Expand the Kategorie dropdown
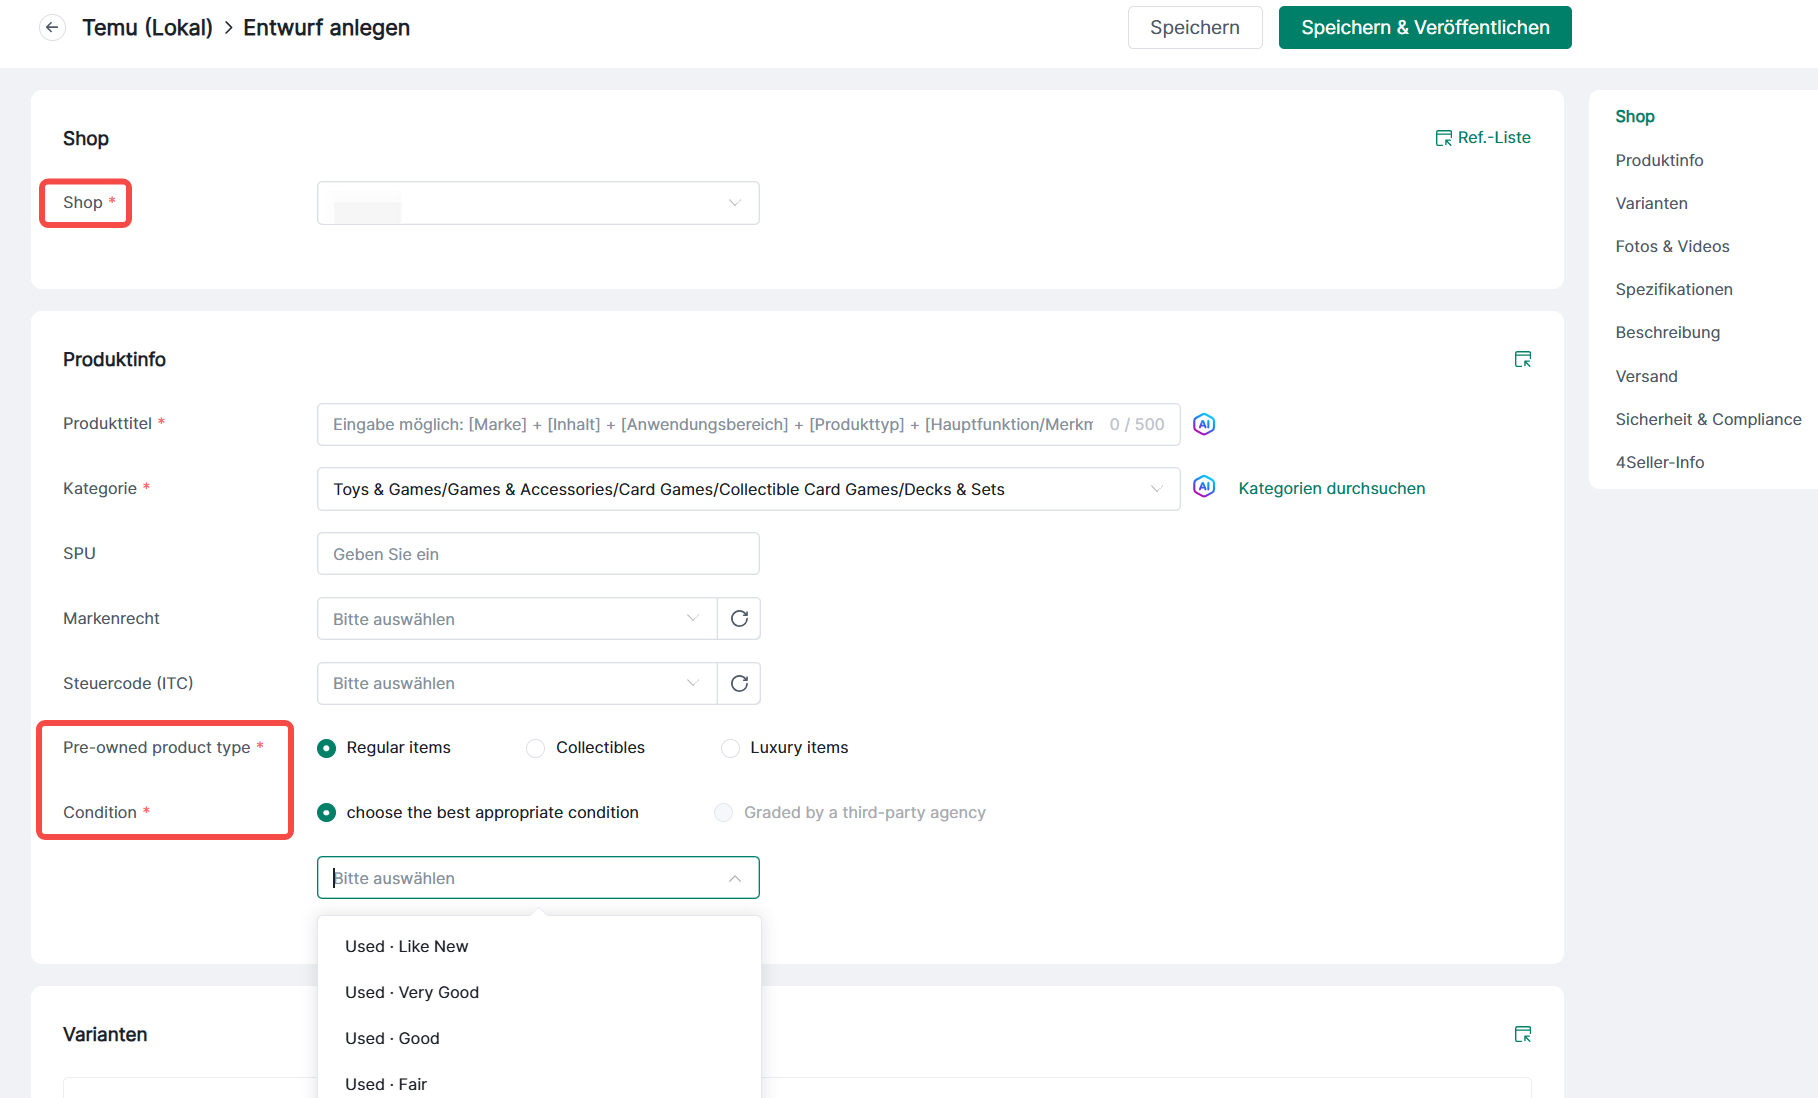 tap(748, 489)
